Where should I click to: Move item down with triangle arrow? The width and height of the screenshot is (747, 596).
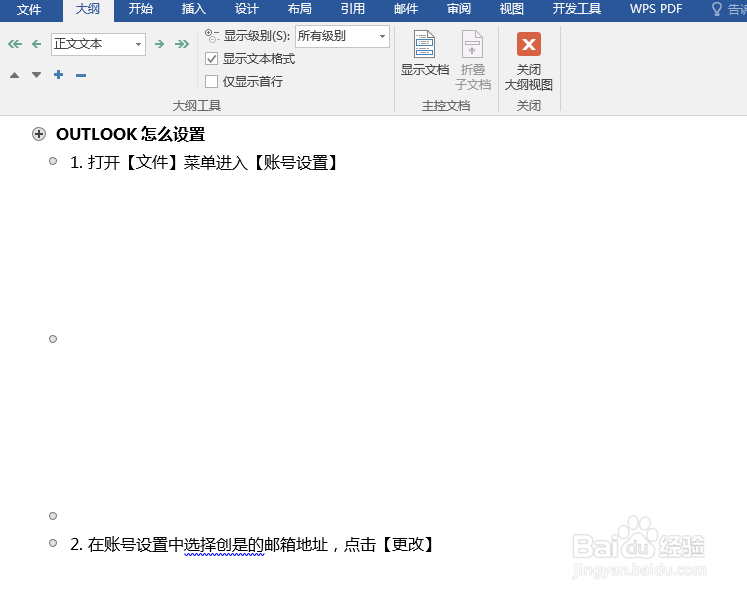(x=36, y=75)
